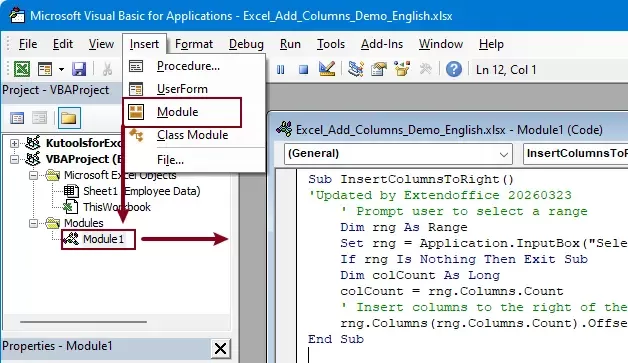Click the 'Sub InsertColumnsToRight()' code line

pyautogui.click(x=411, y=179)
